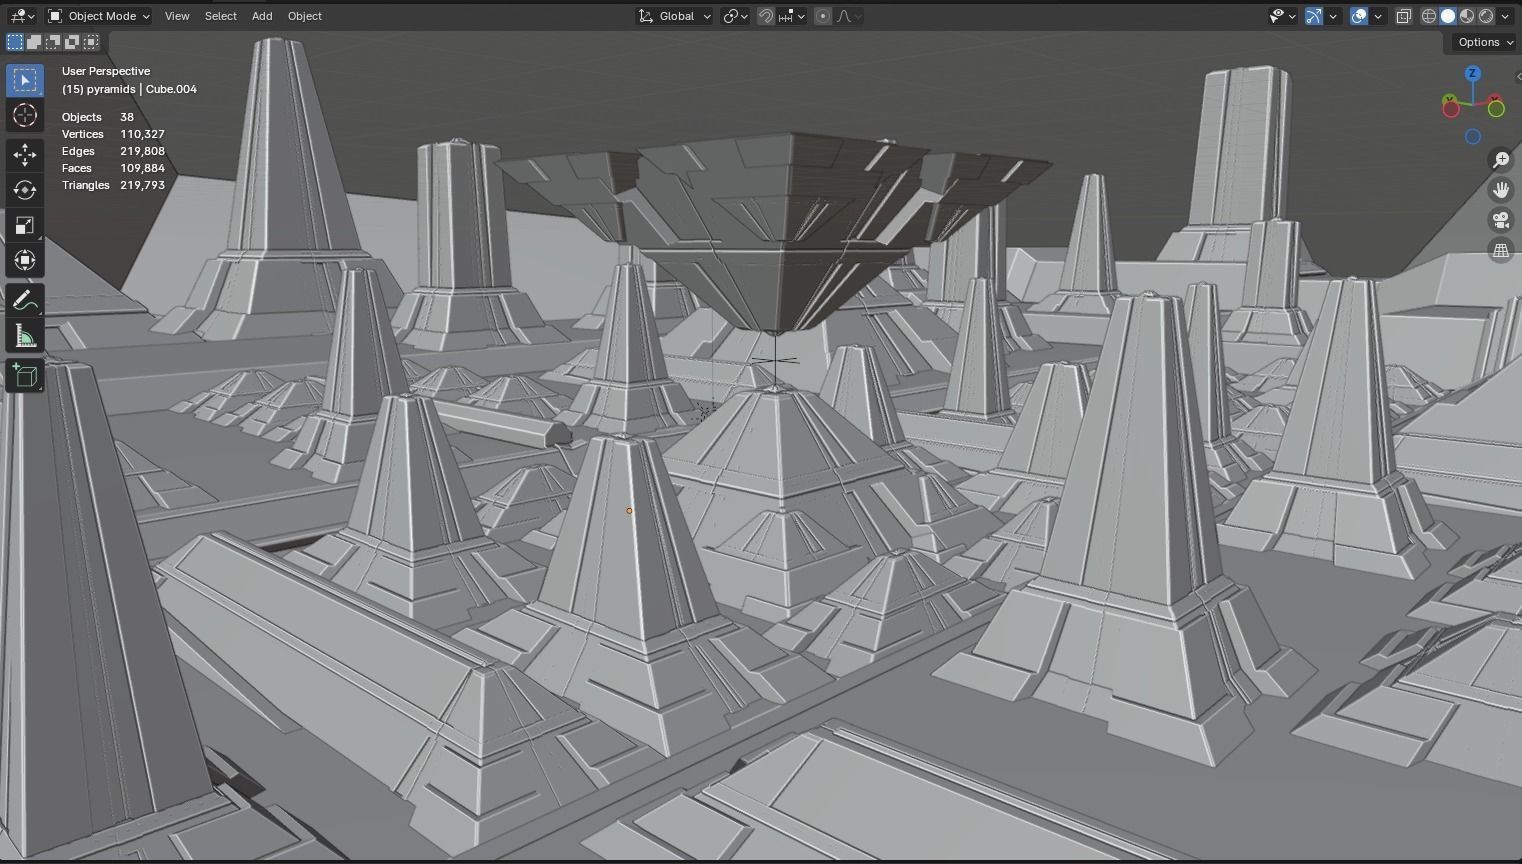Expand sidebar with small arrow at edge
Screen dimensions: 1522x864
[x=1518, y=76]
